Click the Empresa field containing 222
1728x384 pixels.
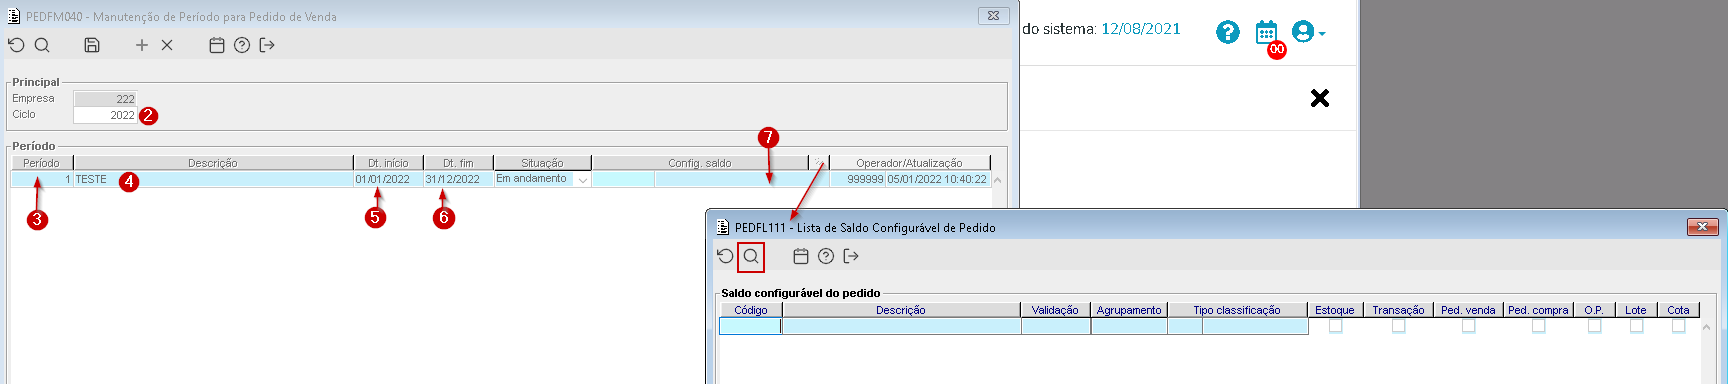tap(105, 99)
